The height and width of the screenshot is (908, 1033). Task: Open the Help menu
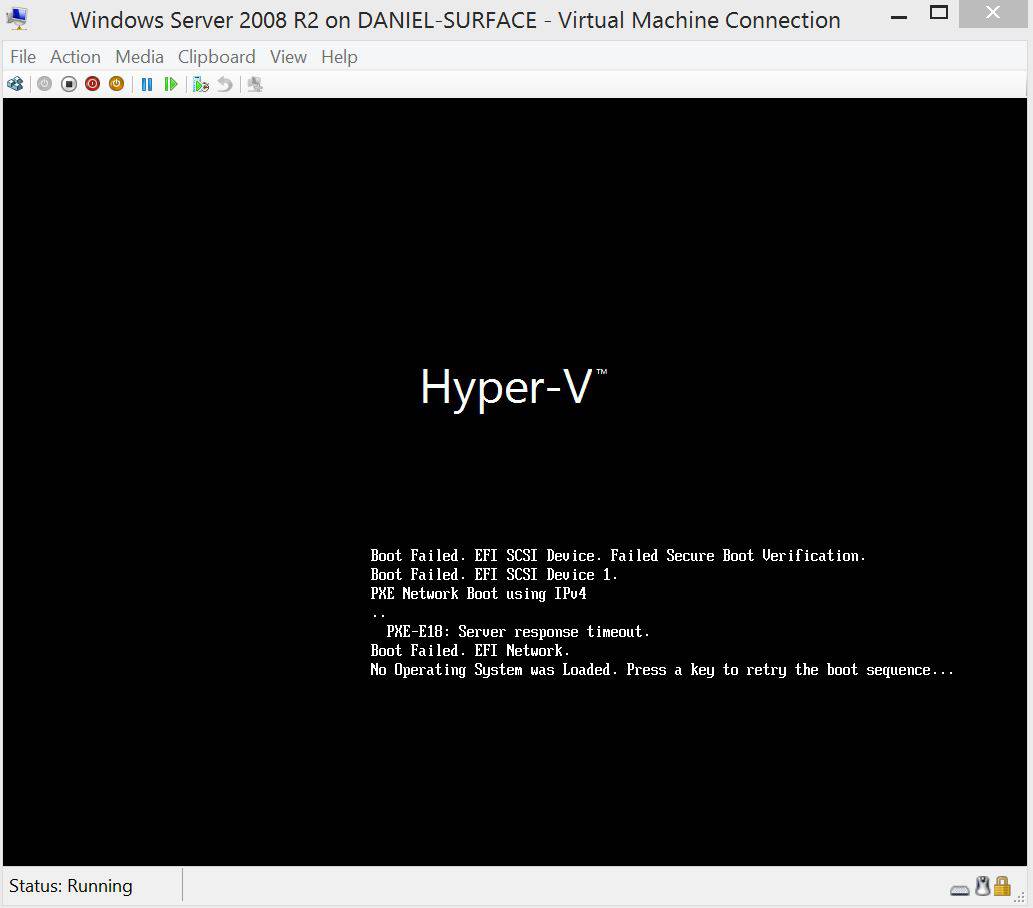(x=339, y=57)
